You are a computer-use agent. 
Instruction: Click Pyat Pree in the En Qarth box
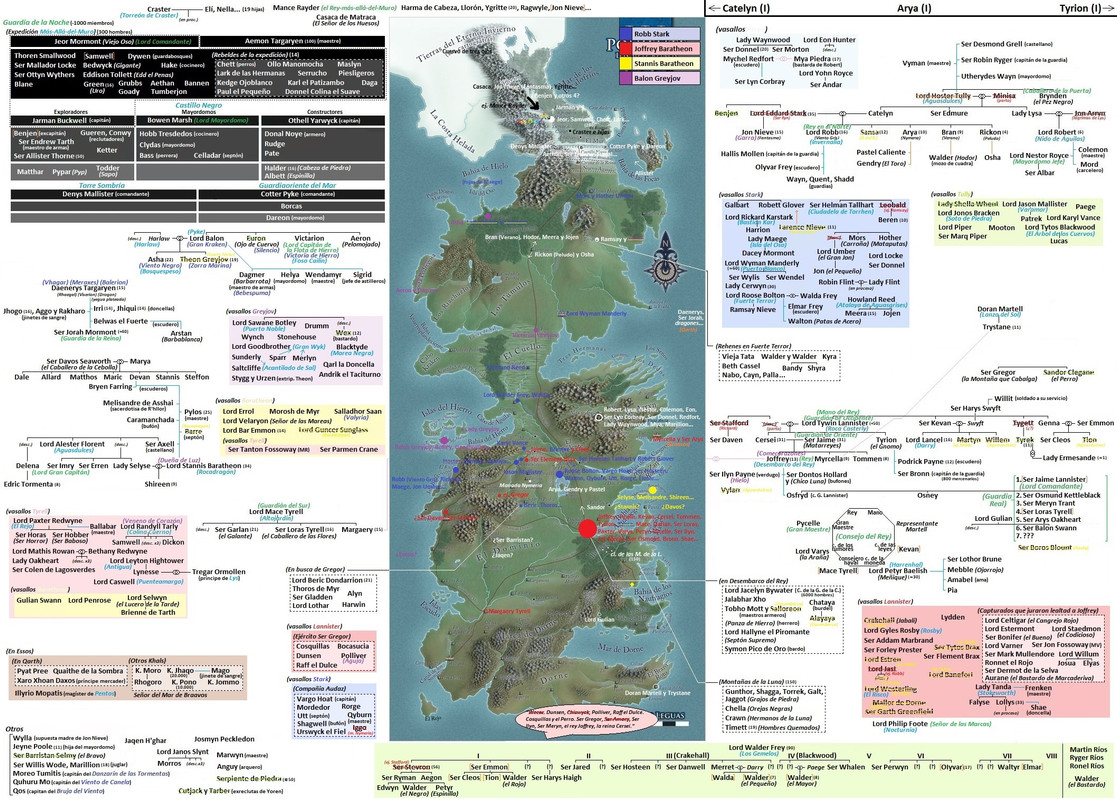coord(32,671)
